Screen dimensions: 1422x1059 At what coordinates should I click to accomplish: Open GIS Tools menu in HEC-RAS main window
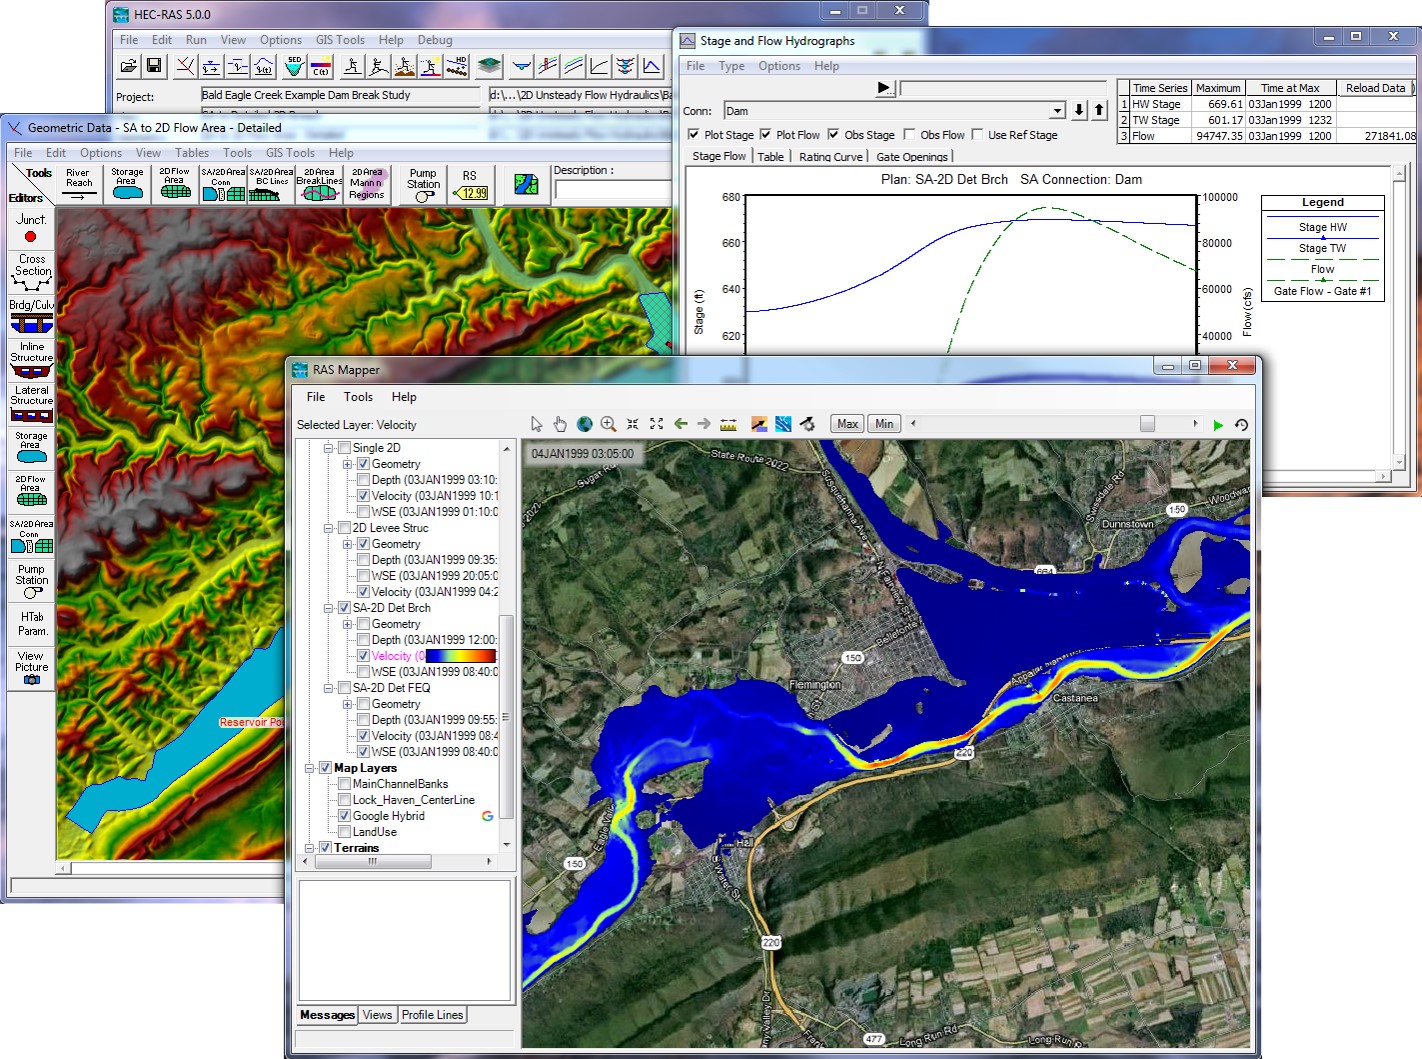click(x=340, y=40)
